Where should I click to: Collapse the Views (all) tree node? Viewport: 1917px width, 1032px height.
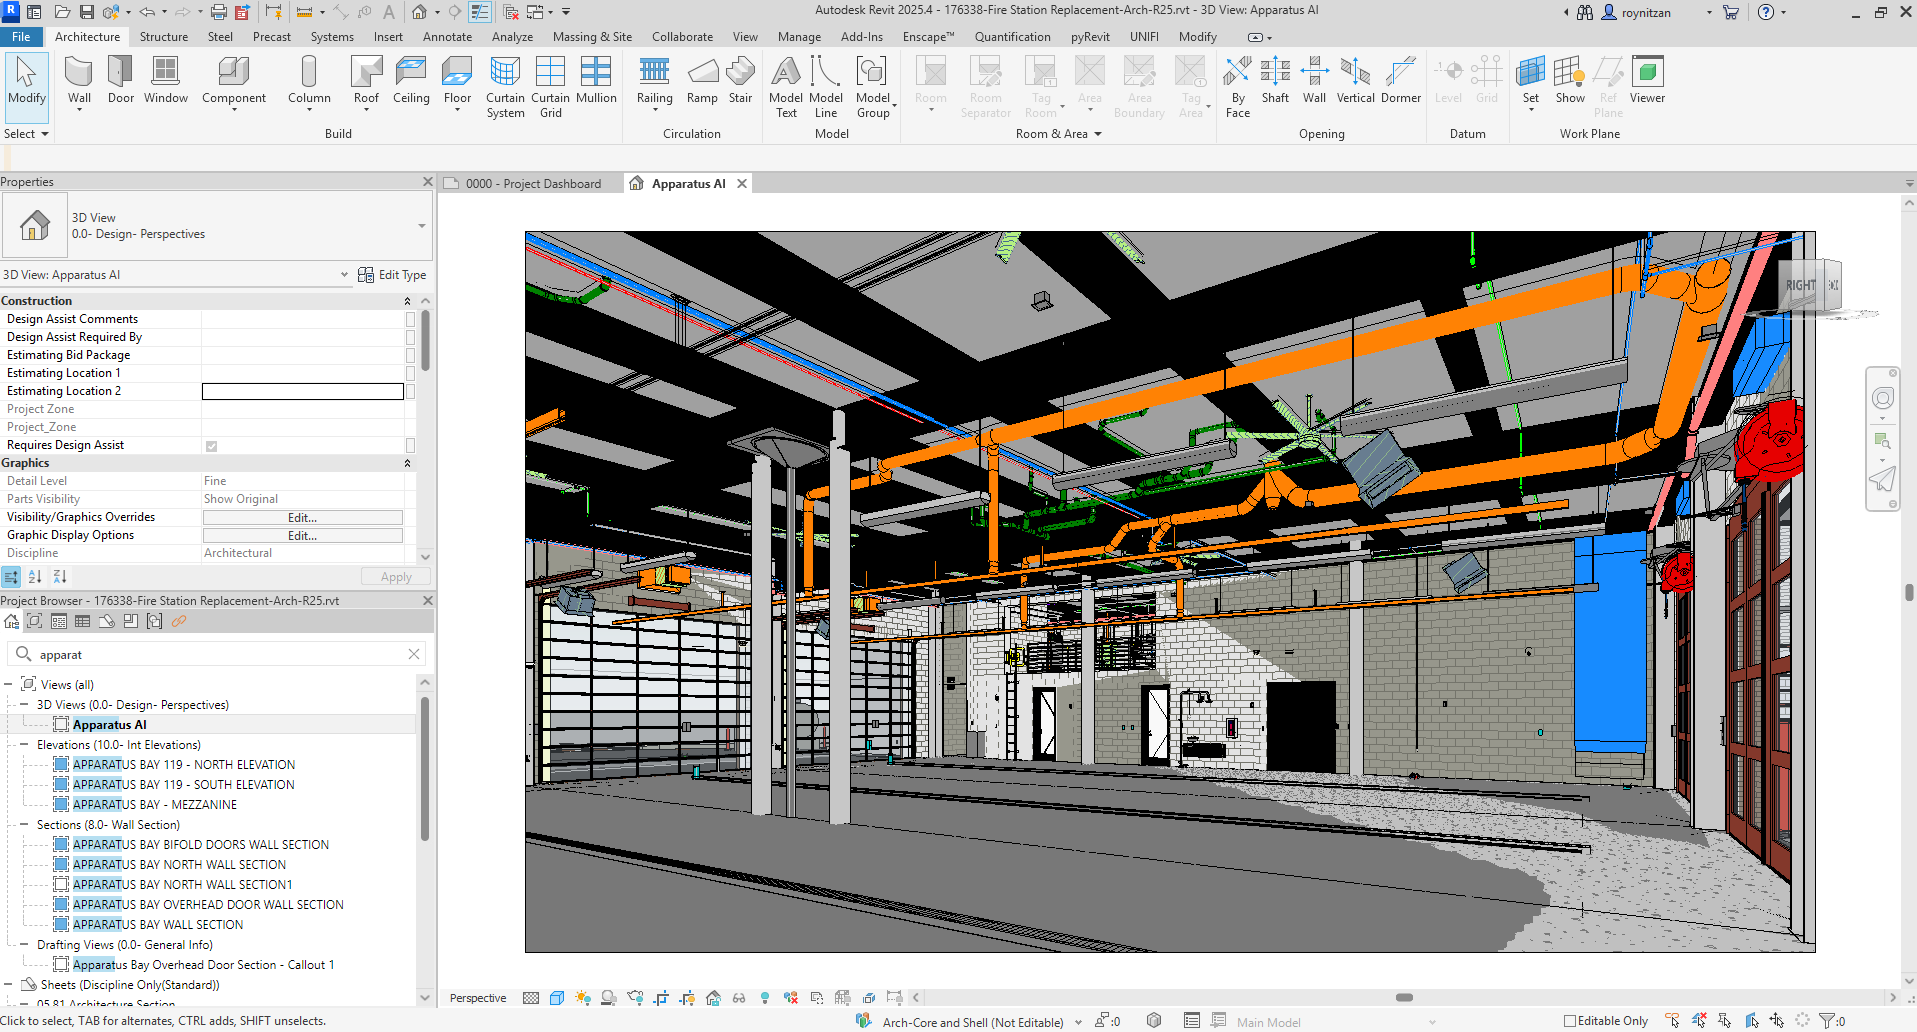click(x=8, y=685)
